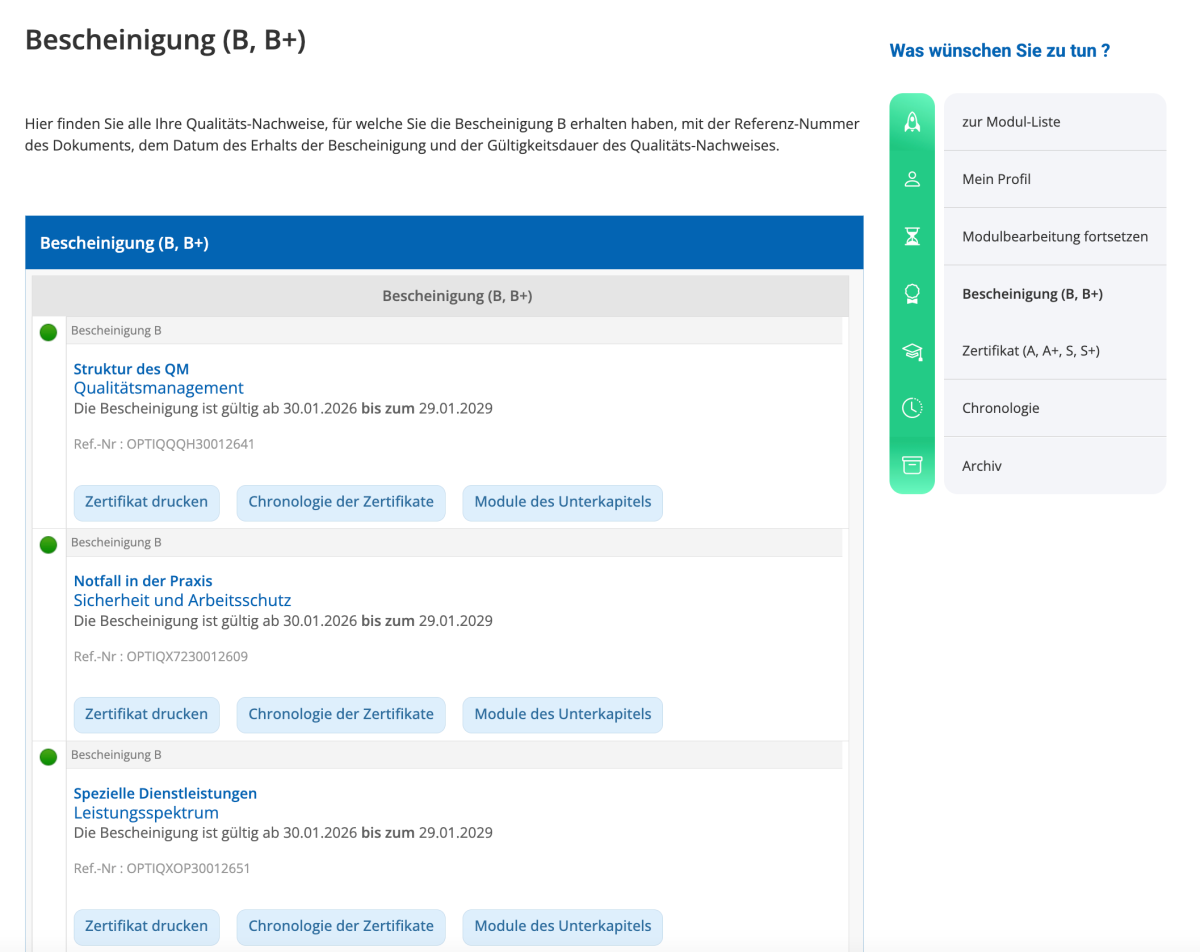Click the person icon for Mein Profil
Image resolution: width=1200 pixels, height=952 pixels.
(911, 179)
